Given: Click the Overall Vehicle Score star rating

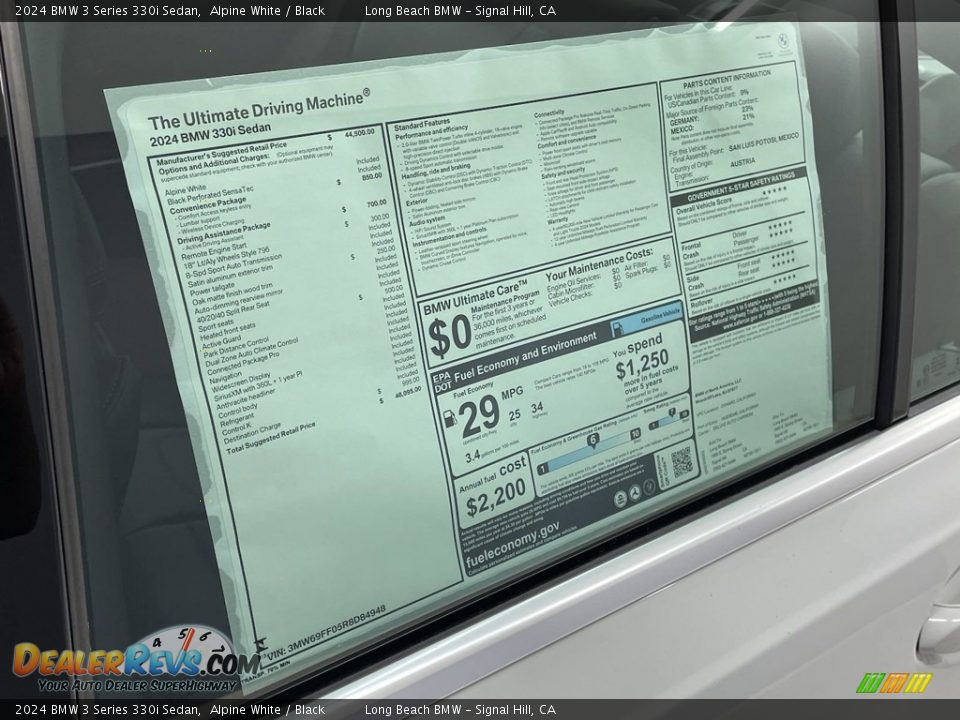Looking at the screenshot, I should [774, 191].
